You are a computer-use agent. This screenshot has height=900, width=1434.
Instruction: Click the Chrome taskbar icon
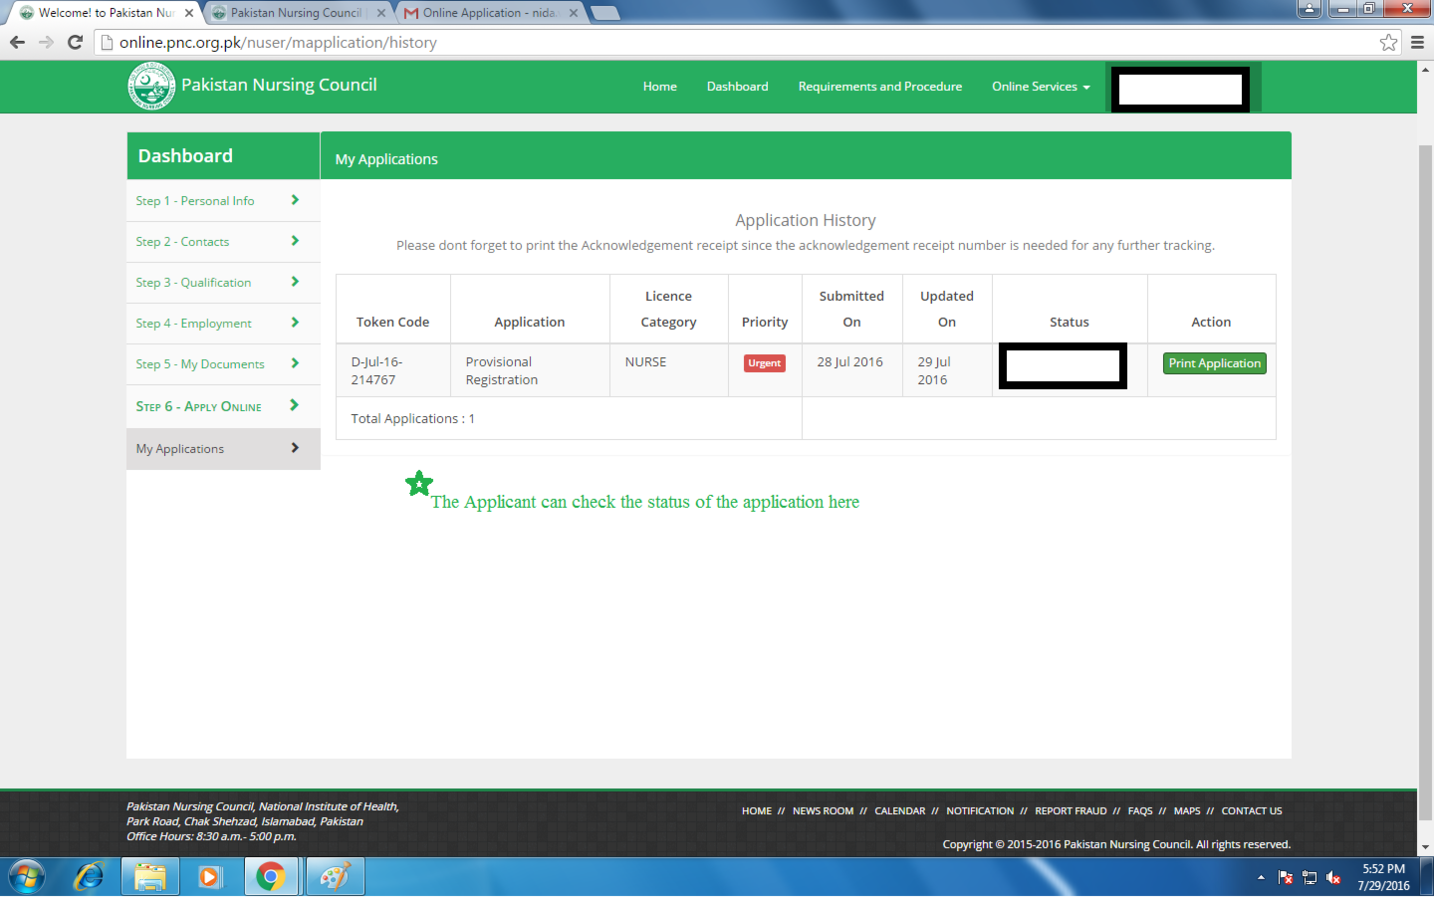(x=271, y=877)
